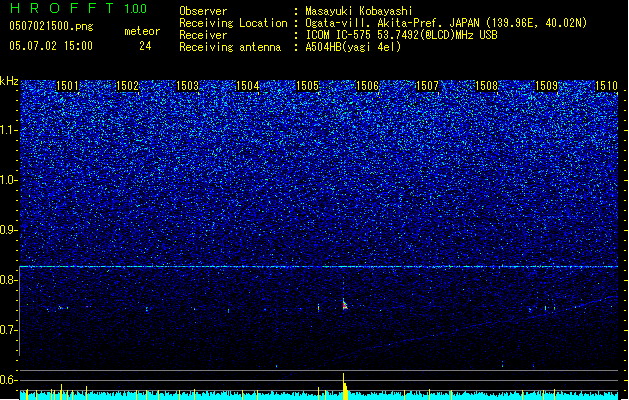Click the 'Receiving antenna' field label
The height and width of the screenshot is (400, 629).
230,47
